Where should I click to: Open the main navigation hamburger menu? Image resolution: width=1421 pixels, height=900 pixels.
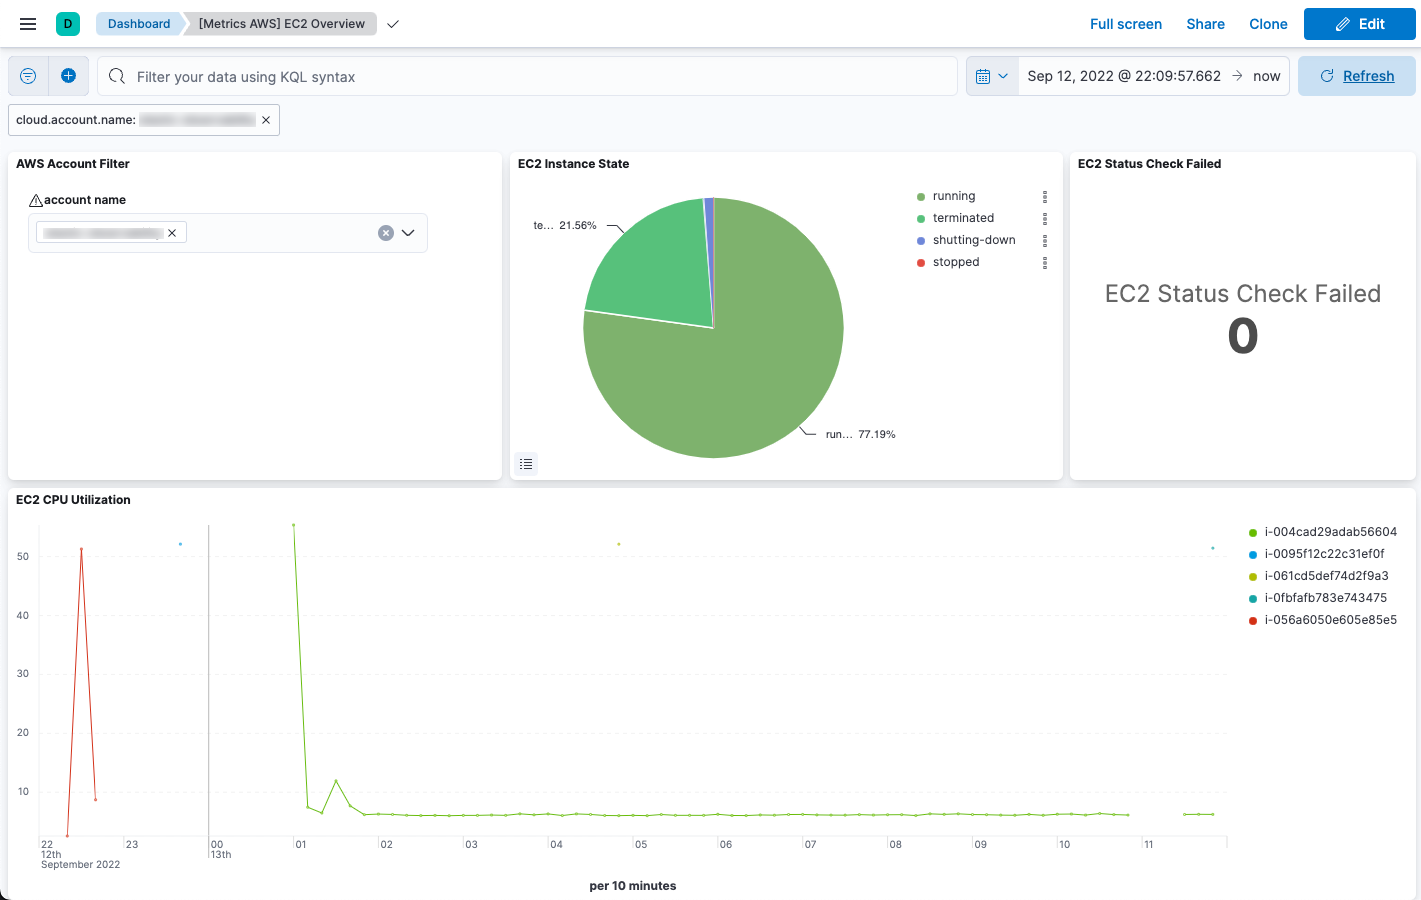click(27, 23)
